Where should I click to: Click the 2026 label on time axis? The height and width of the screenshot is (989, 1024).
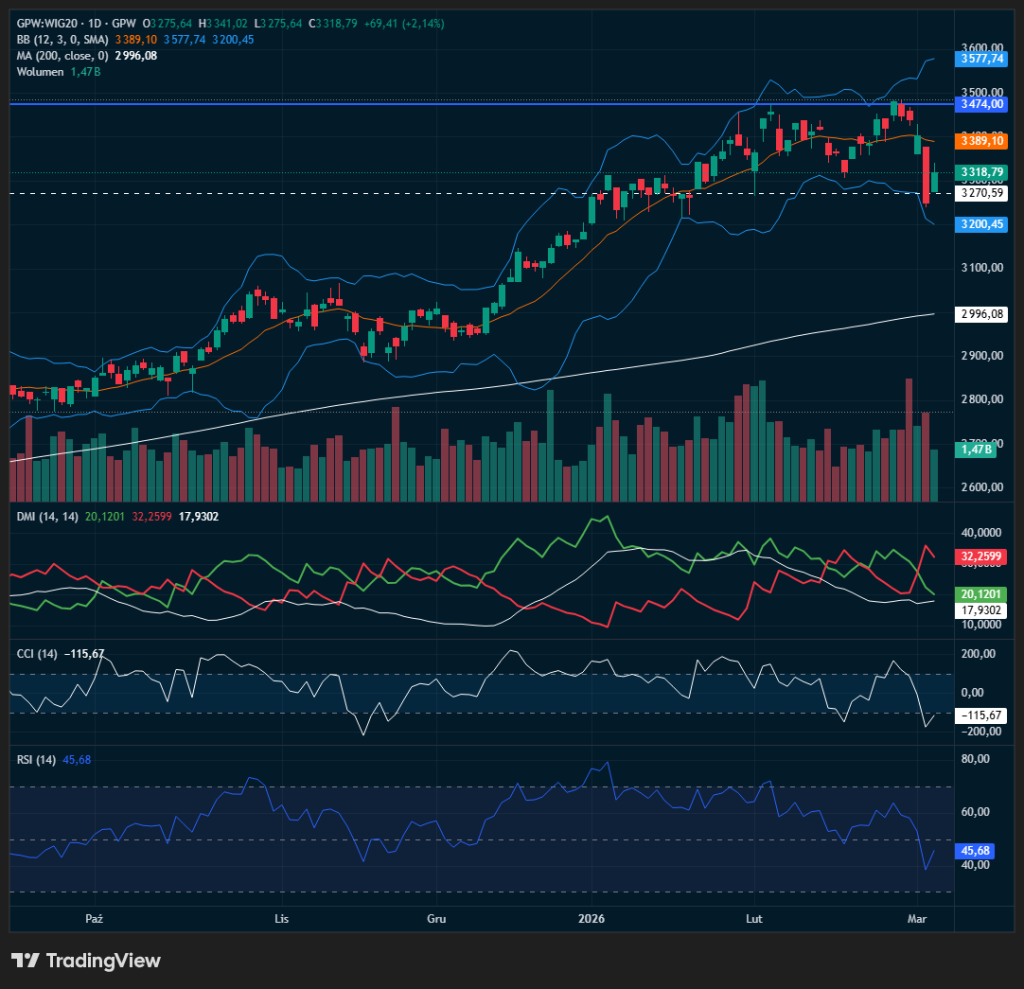[593, 917]
